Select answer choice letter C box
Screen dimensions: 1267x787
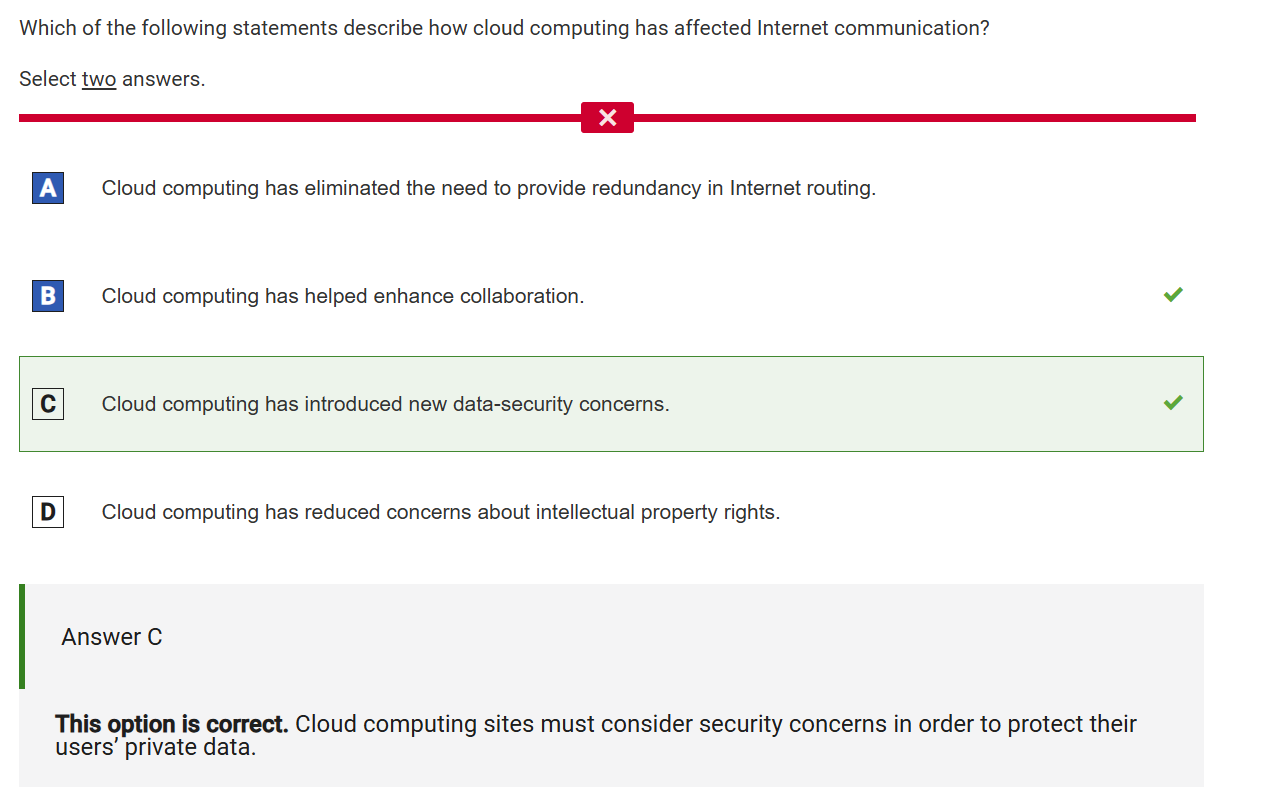(x=48, y=404)
